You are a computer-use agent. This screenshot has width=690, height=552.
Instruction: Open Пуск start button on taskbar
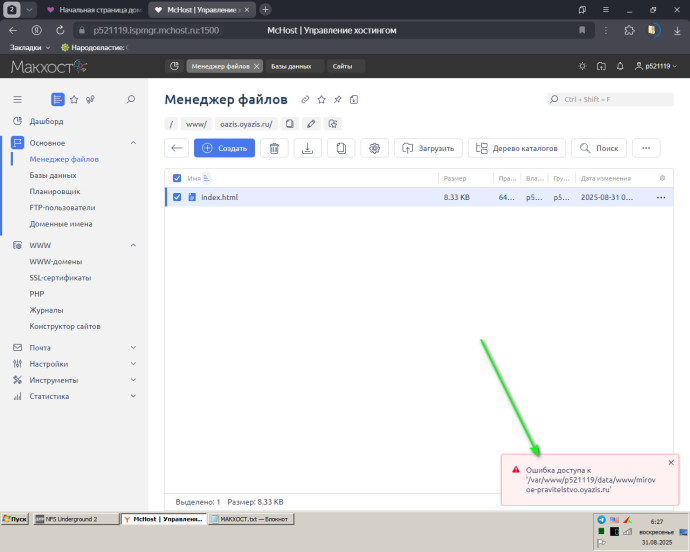pyautogui.click(x=15, y=519)
